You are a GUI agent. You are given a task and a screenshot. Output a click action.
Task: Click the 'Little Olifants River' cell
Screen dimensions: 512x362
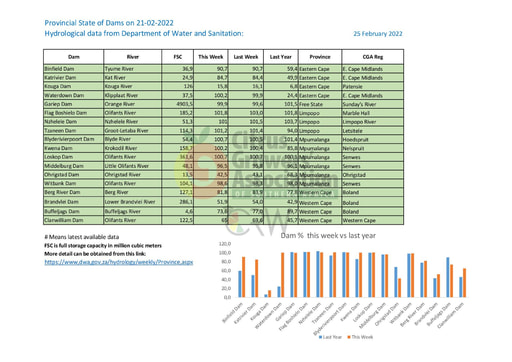click(133, 166)
